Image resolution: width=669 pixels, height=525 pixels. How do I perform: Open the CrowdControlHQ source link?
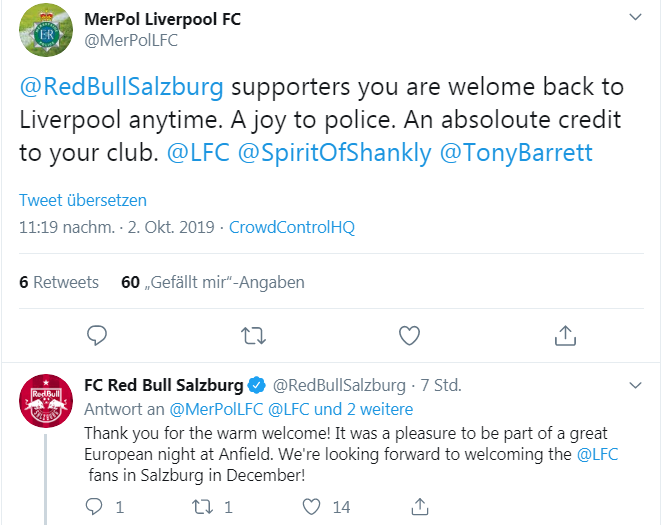tap(292, 227)
